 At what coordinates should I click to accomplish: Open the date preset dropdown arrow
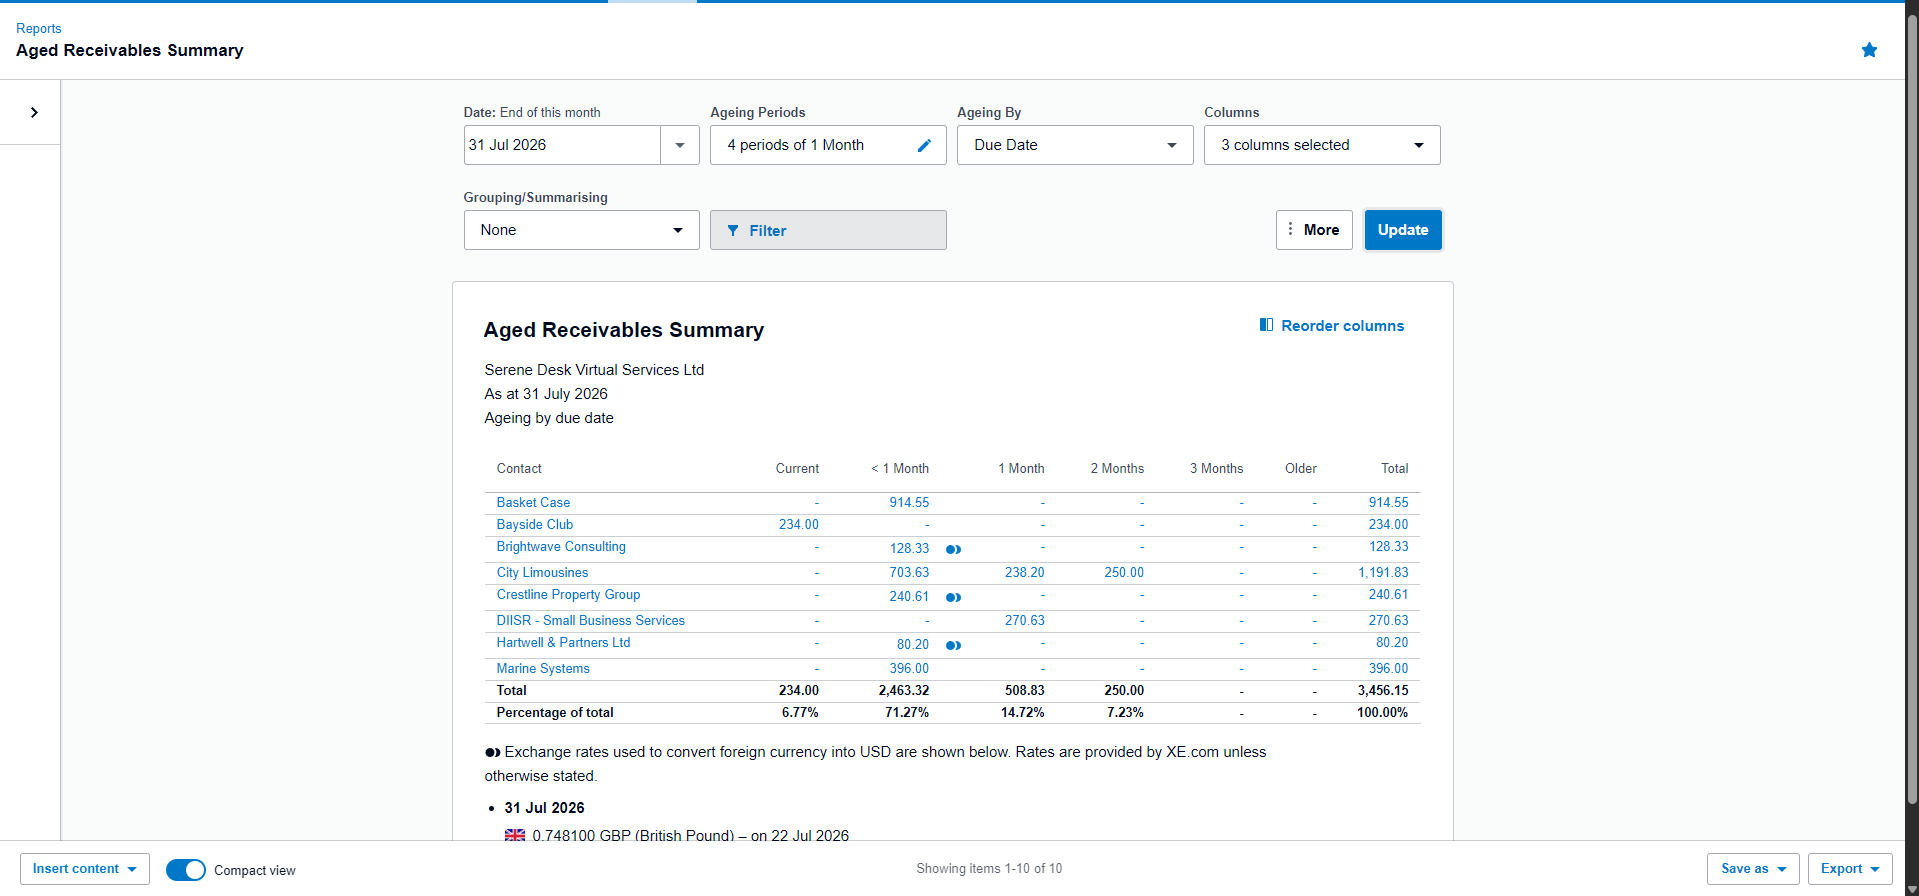(x=680, y=145)
